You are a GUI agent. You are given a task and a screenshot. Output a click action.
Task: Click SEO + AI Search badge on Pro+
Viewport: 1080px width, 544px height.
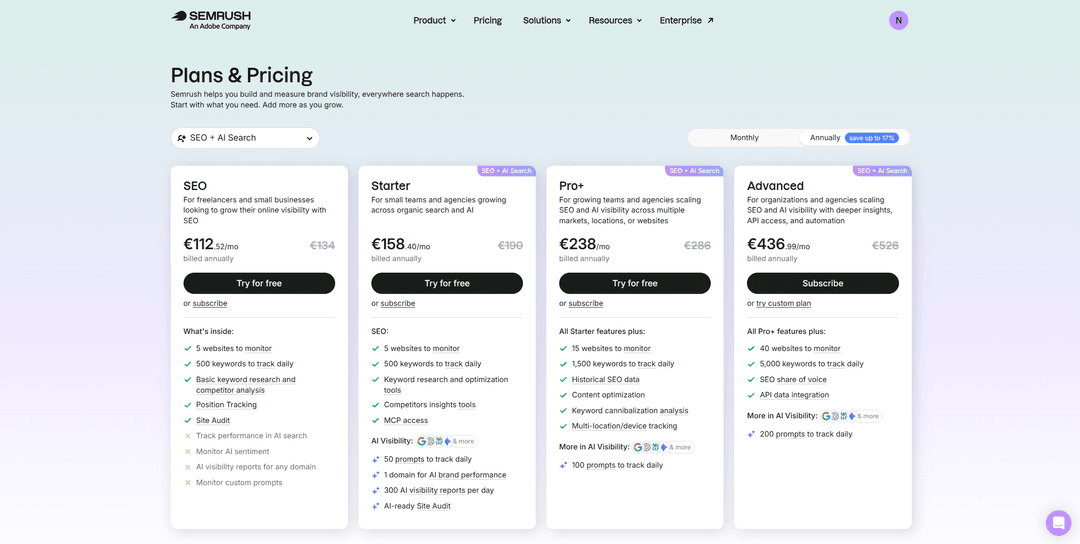pos(694,171)
